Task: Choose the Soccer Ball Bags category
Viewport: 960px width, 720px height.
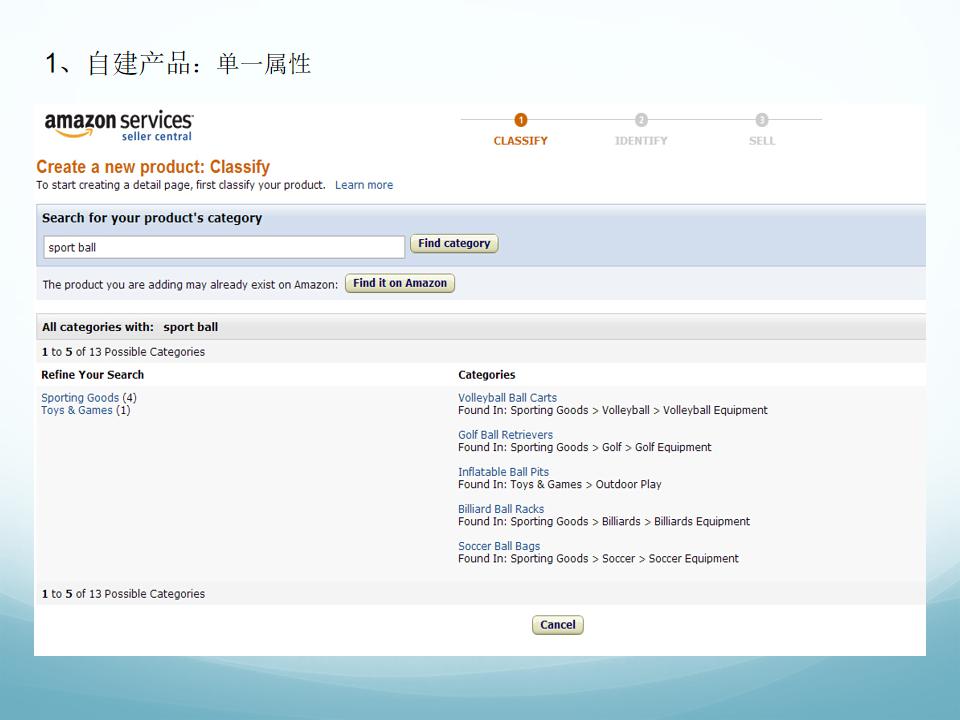Action: tap(499, 546)
